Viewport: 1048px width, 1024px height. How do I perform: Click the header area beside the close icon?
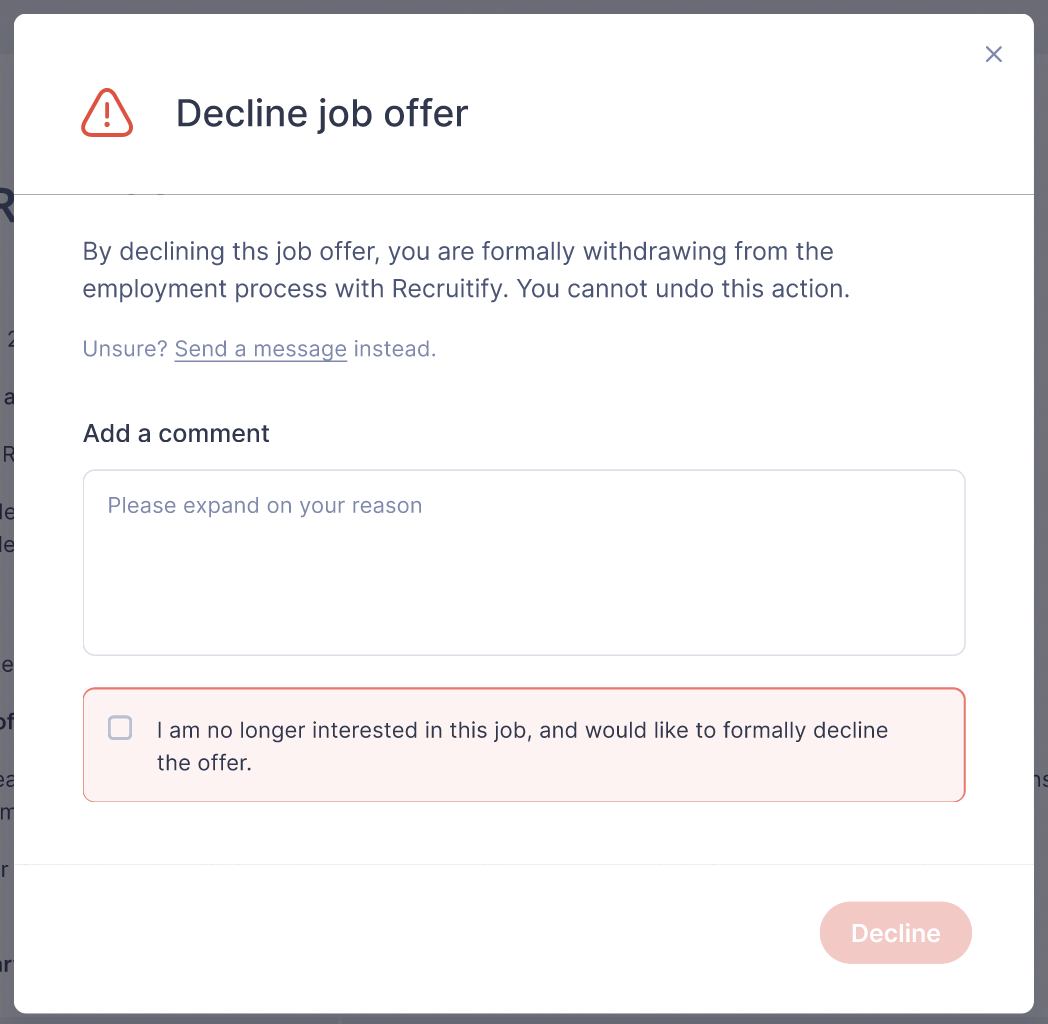735,113
